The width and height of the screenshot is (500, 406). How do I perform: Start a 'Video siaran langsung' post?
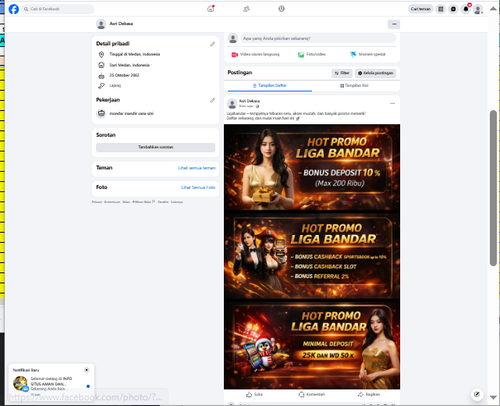[x=256, y=54]
